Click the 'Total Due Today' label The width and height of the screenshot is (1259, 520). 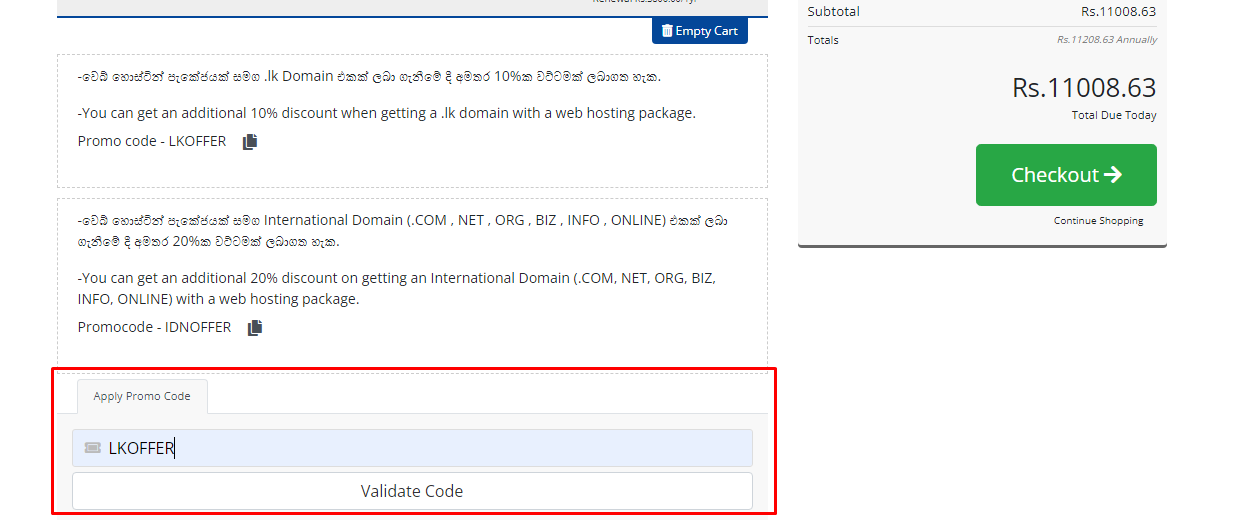[1113, 116]
